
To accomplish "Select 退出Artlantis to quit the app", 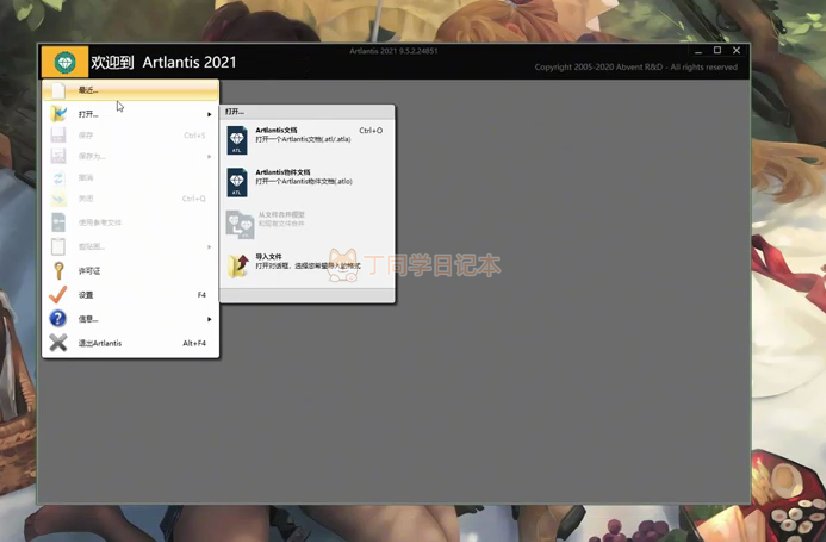I will pos(101,343).
